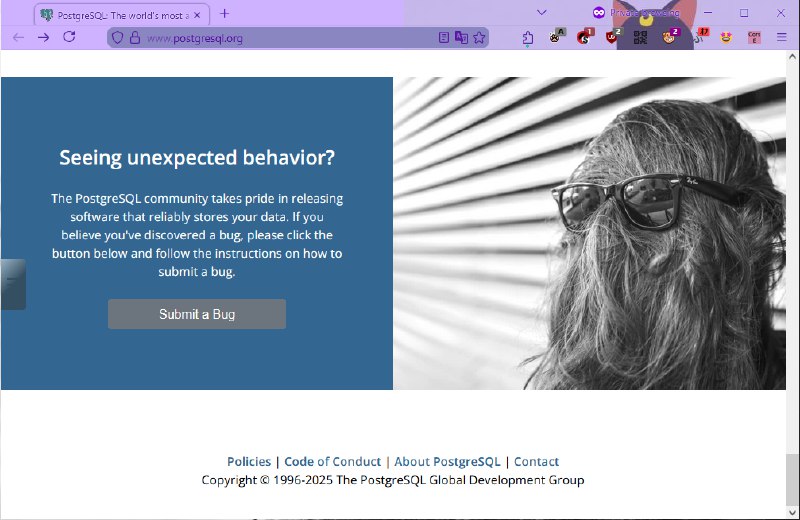The height and width of the screenshot is (520, 800).
Task: Open a new tab with plus button
Action: (x=224, y=13)
